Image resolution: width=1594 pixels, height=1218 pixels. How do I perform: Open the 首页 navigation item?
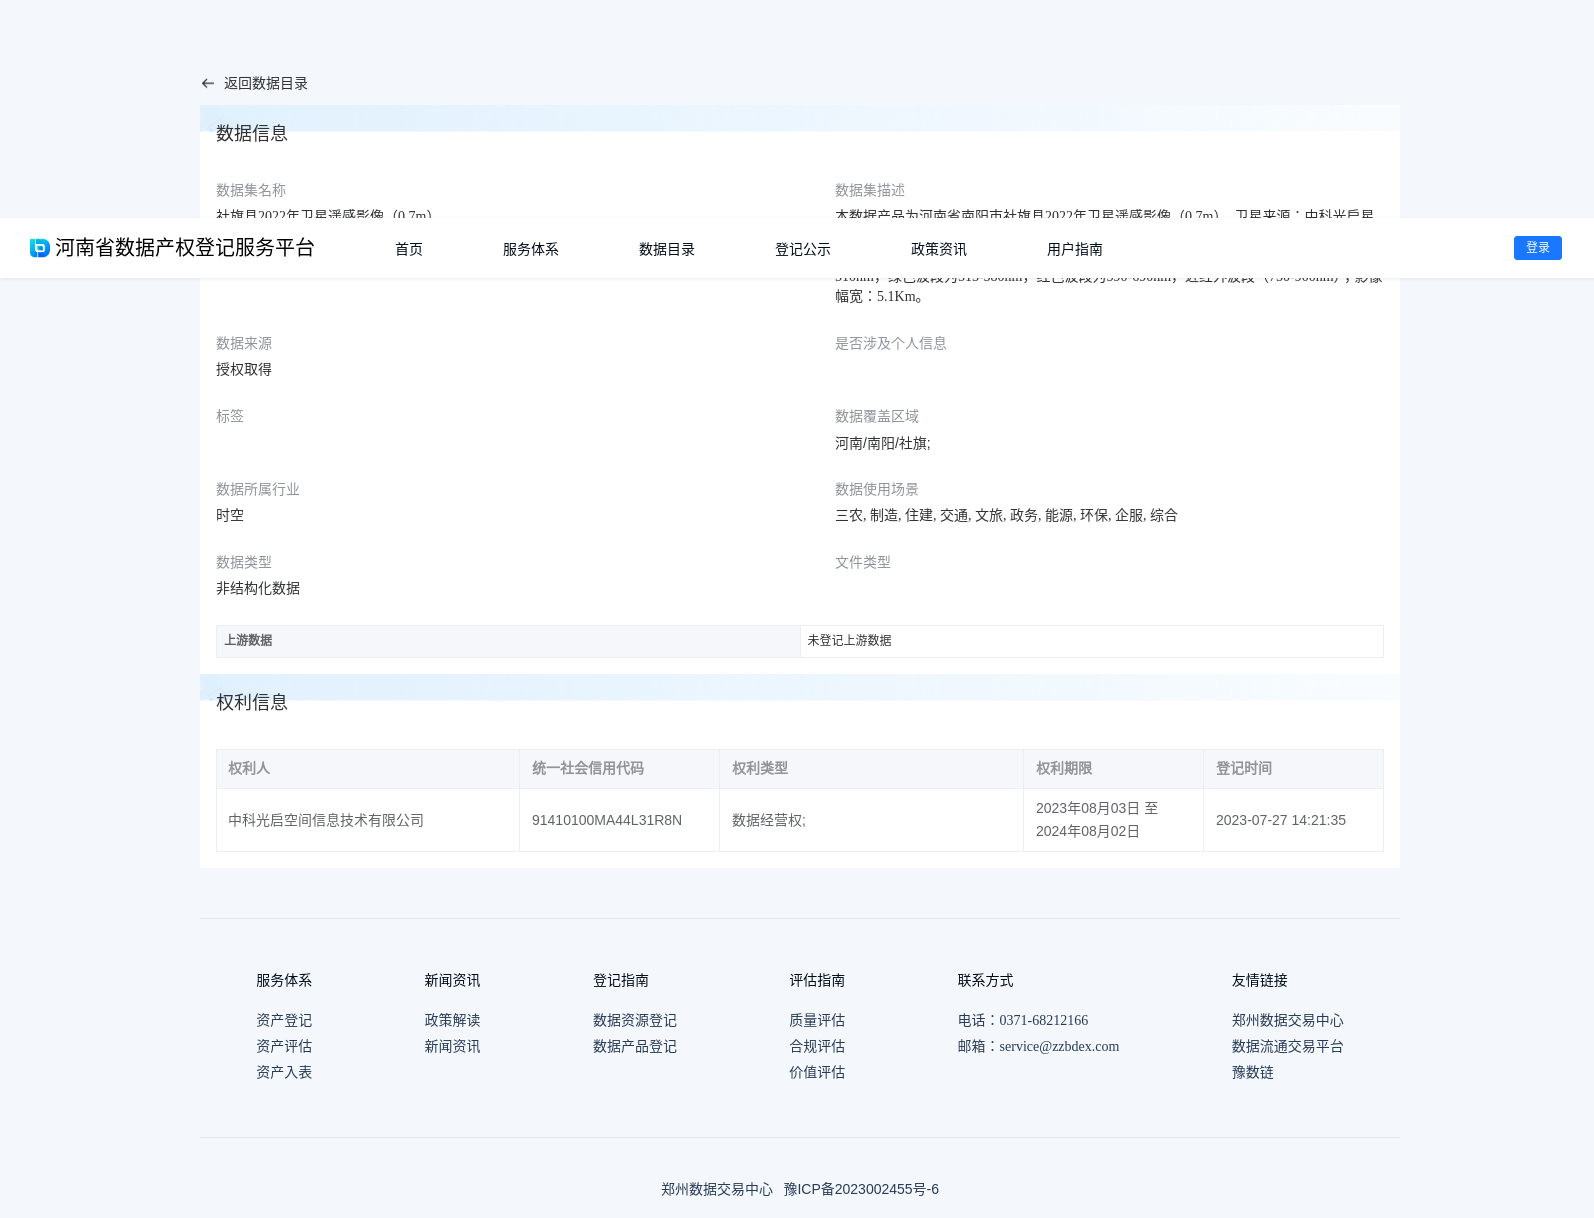pyautogui.click(x=409, y=249)
